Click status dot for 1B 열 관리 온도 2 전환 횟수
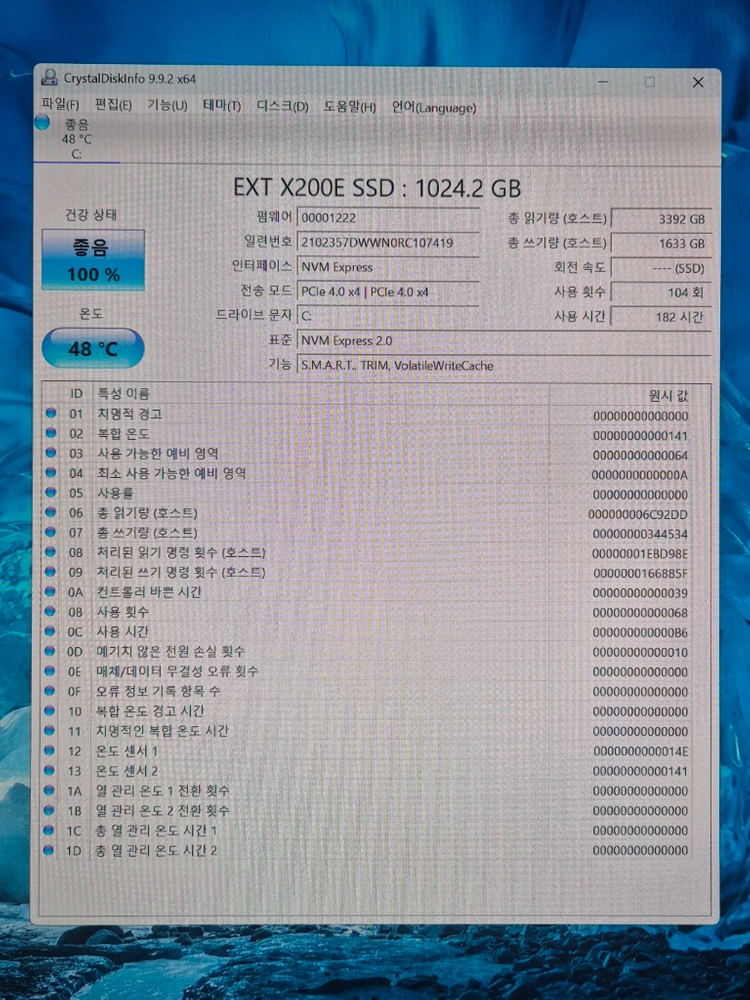This screenshot has width=750, height=1000. (50, 810)
